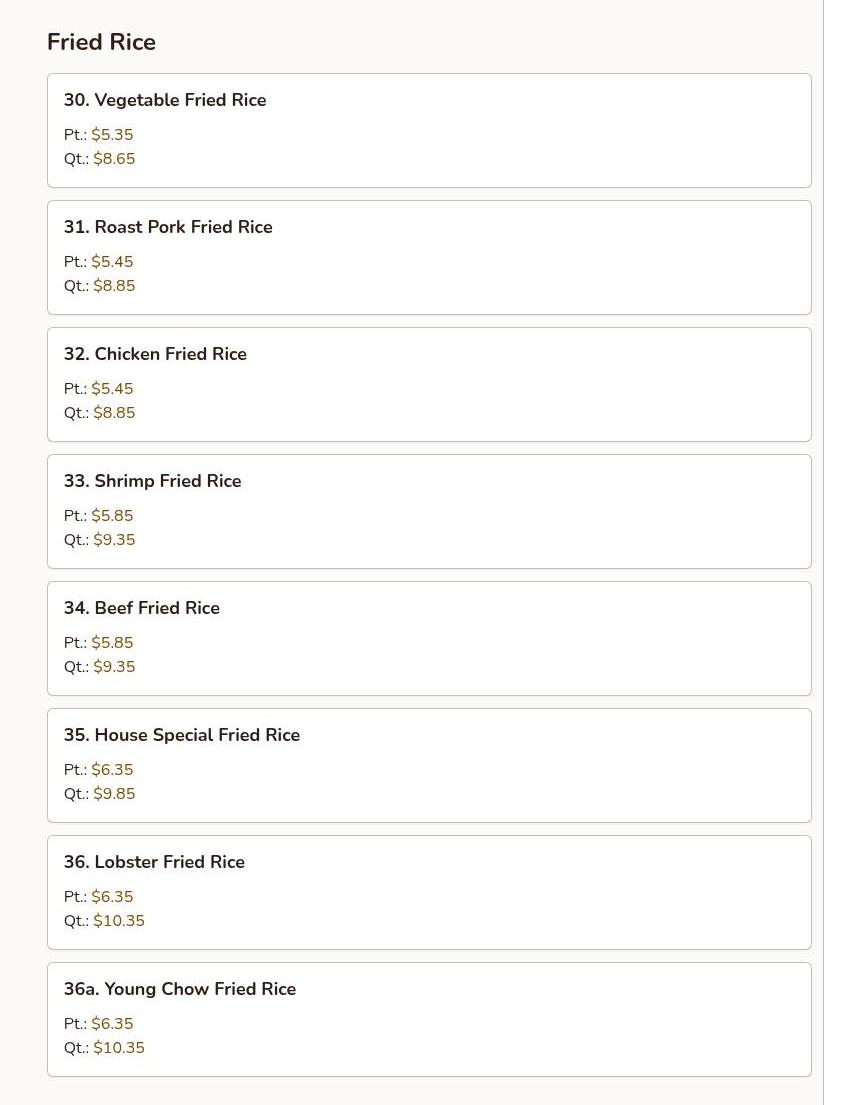844x1105 pixels.
Task: Click the Roast Pork Fried Rice quart price
Action: click(114, 286)
